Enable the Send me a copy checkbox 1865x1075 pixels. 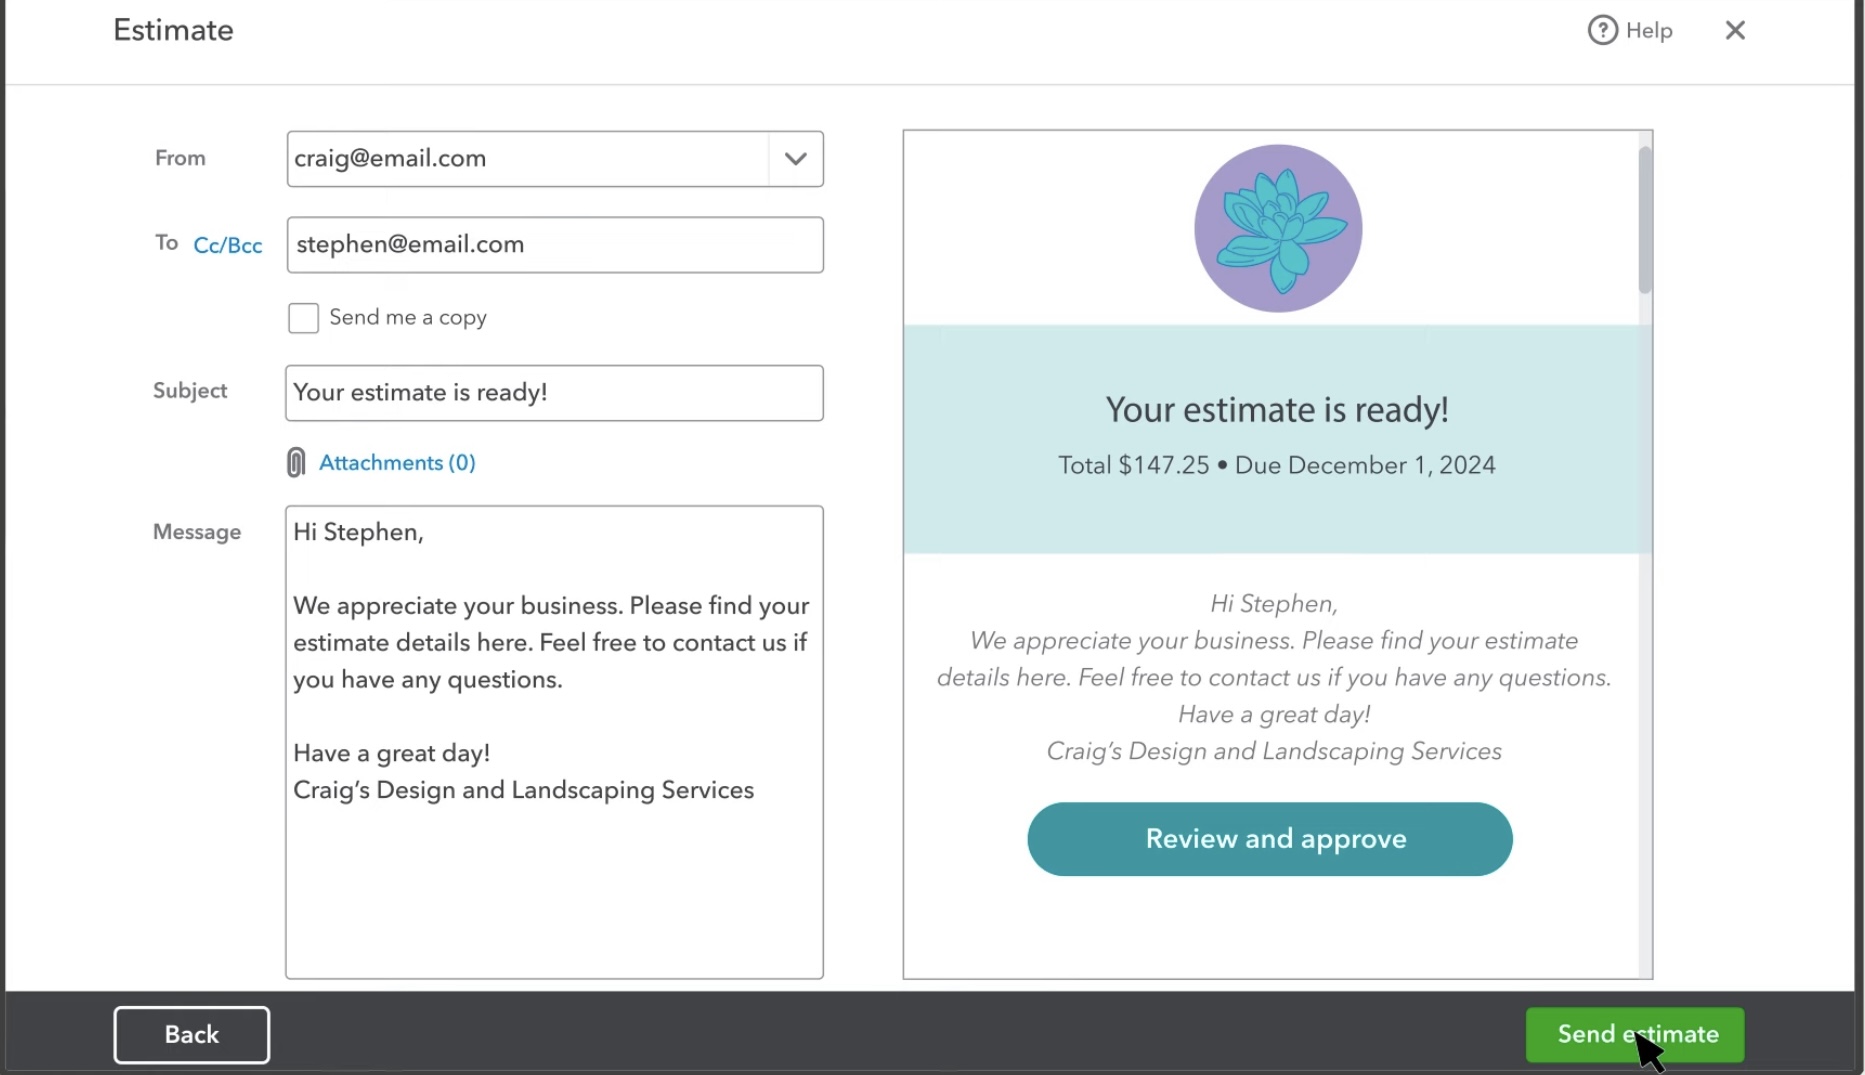pos(303,318)
